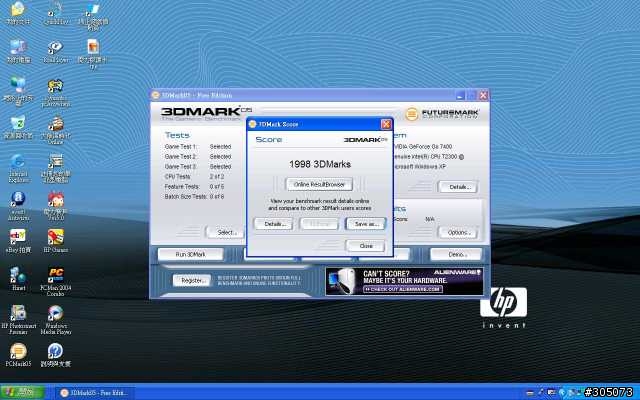Click the Close button in Score dialog

pyautogui.click(x=366, y=246)
